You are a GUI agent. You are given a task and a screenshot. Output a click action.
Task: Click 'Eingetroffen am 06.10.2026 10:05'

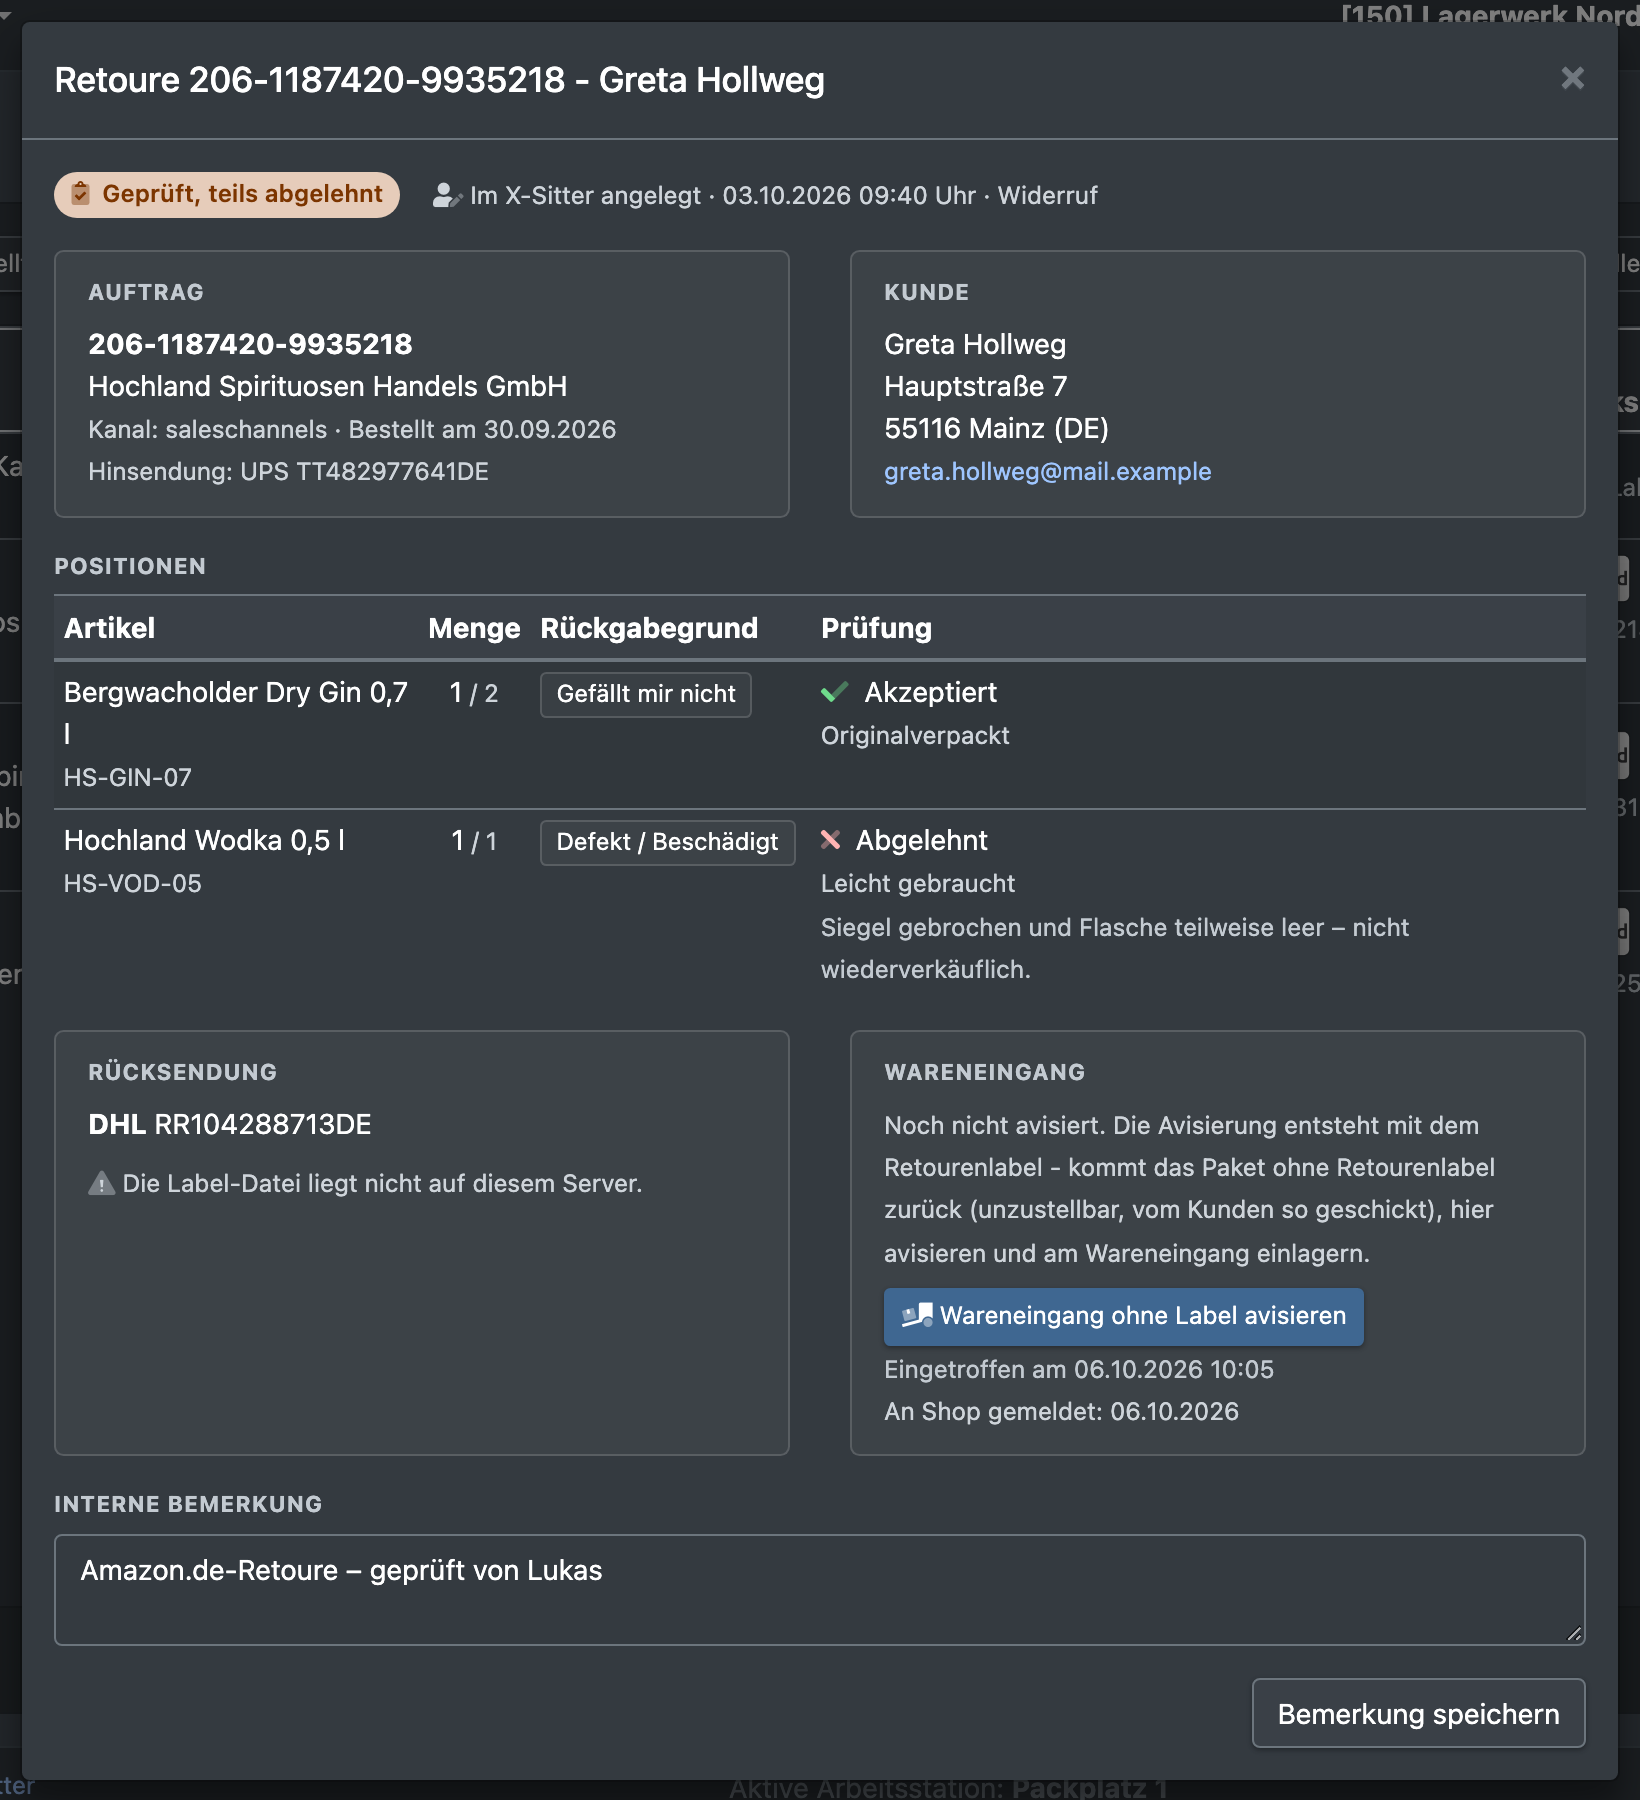[x=1079, y=1370]
